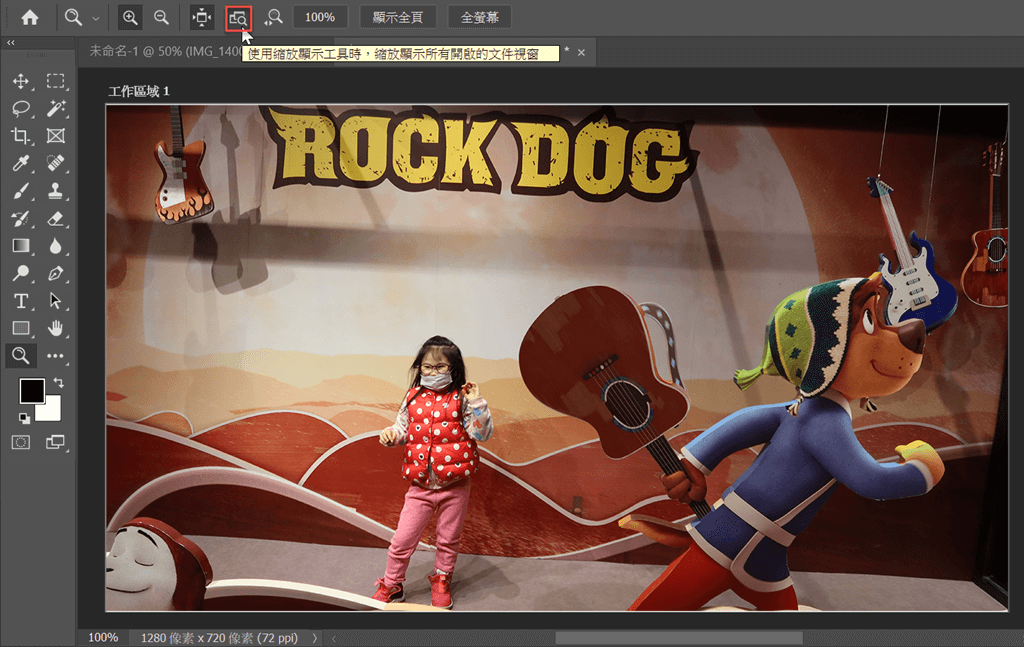Click the document size info in status bar
Screen dimensions: 1024x647
[219, 638]
